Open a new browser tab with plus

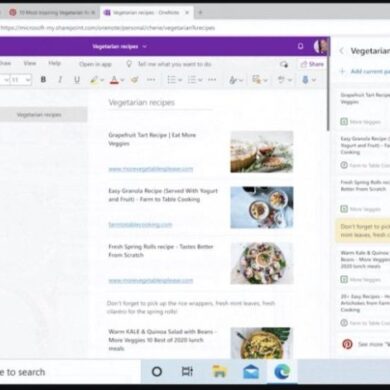200,13
